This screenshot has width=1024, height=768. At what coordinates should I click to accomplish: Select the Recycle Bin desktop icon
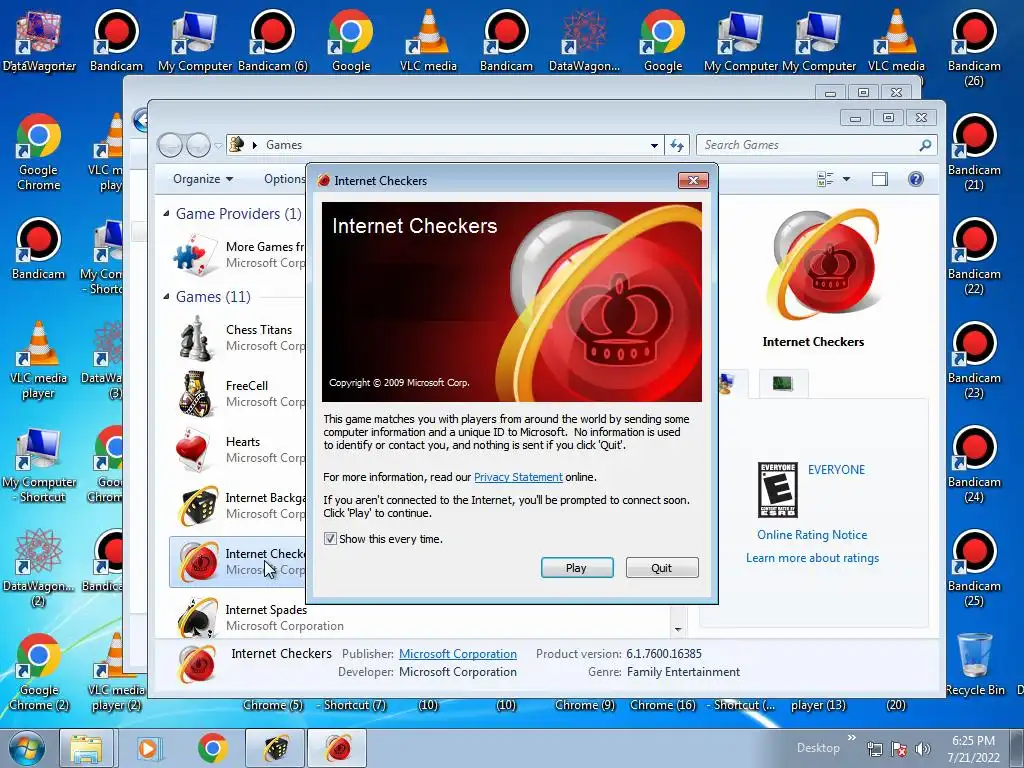975,664
